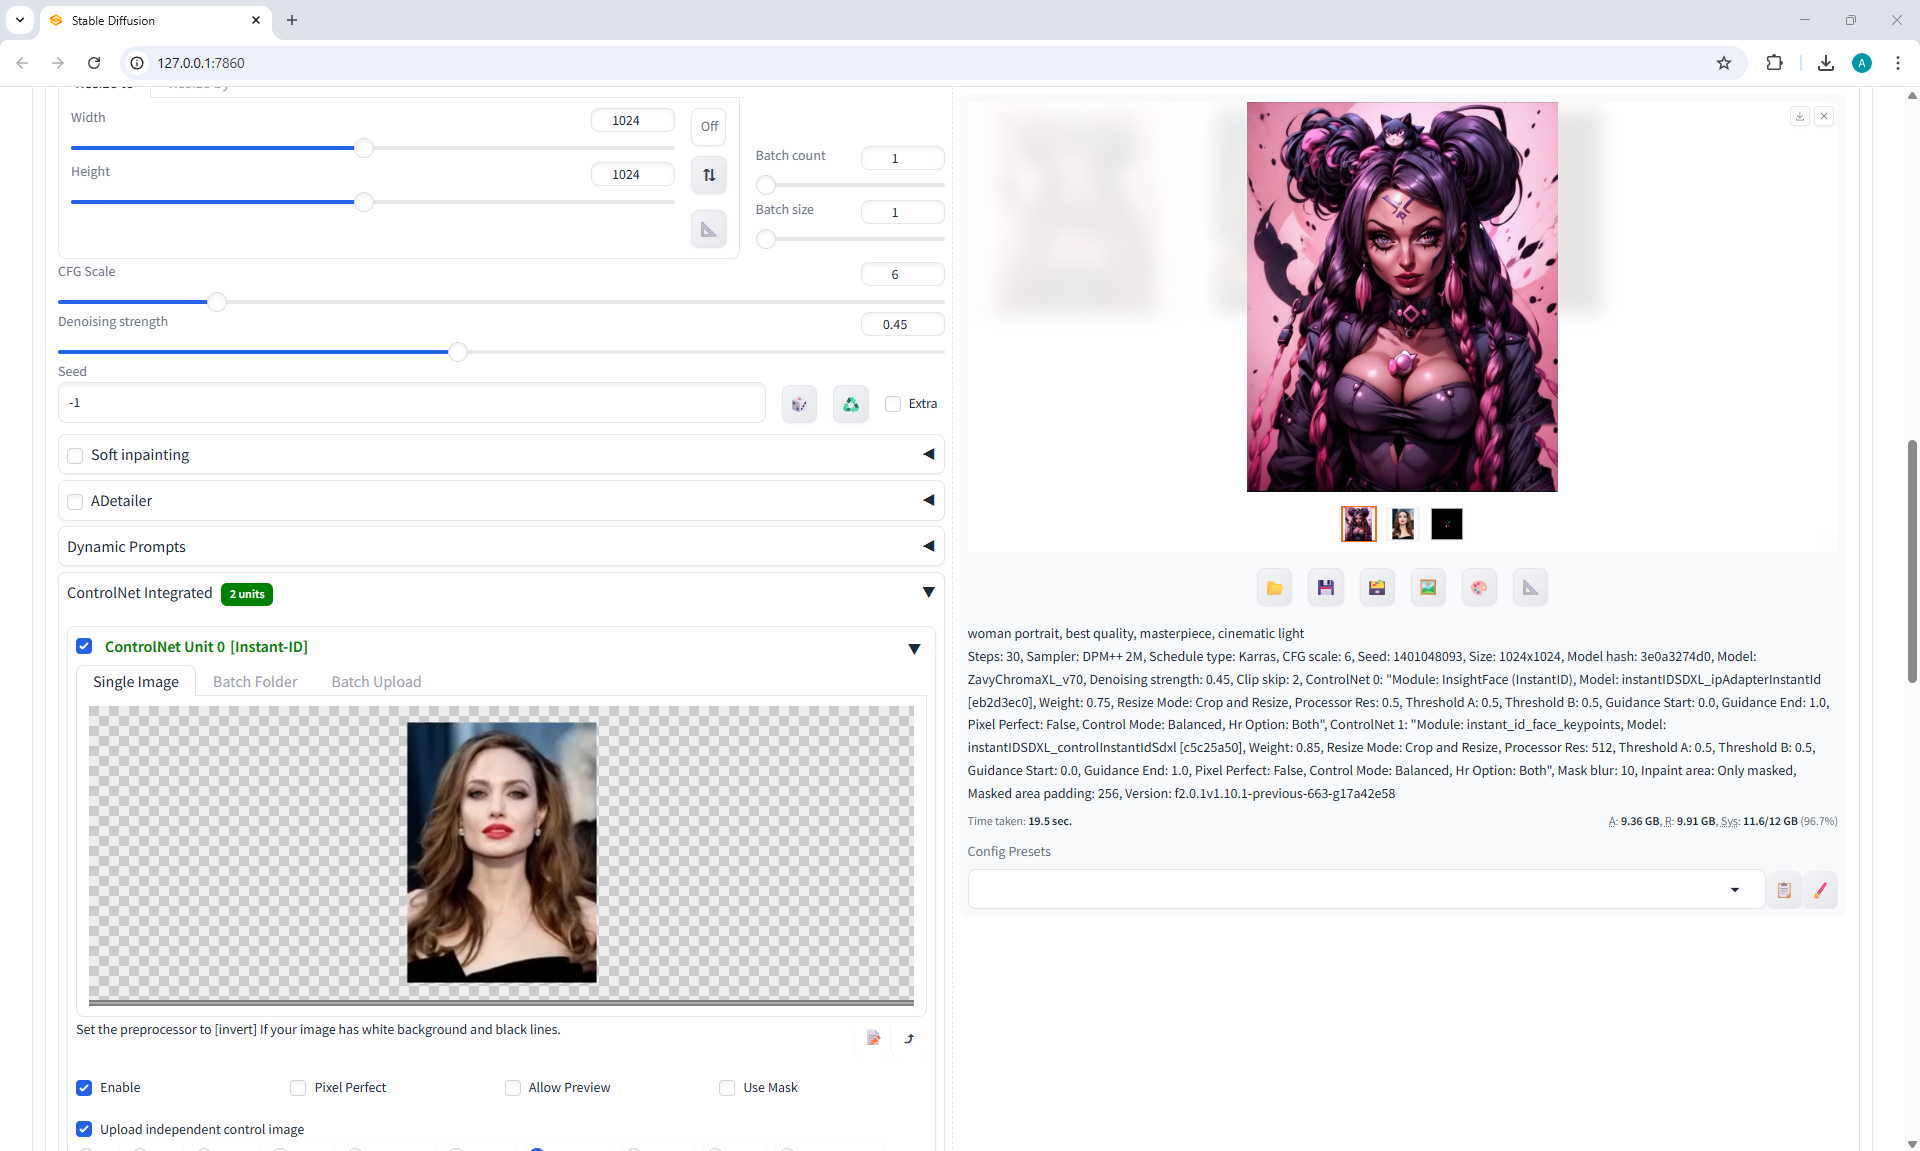1920x1151 pixels.
Task: Toggle the Pixel Perfect checkbox
Action: [x=298, y=1087]
